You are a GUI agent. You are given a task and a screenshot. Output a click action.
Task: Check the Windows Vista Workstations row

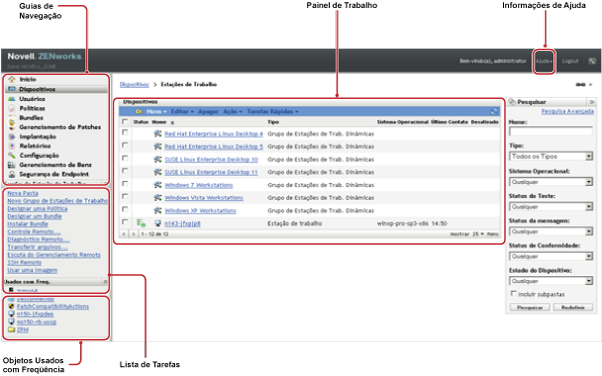pyautogui.click(x=125, y=196)
